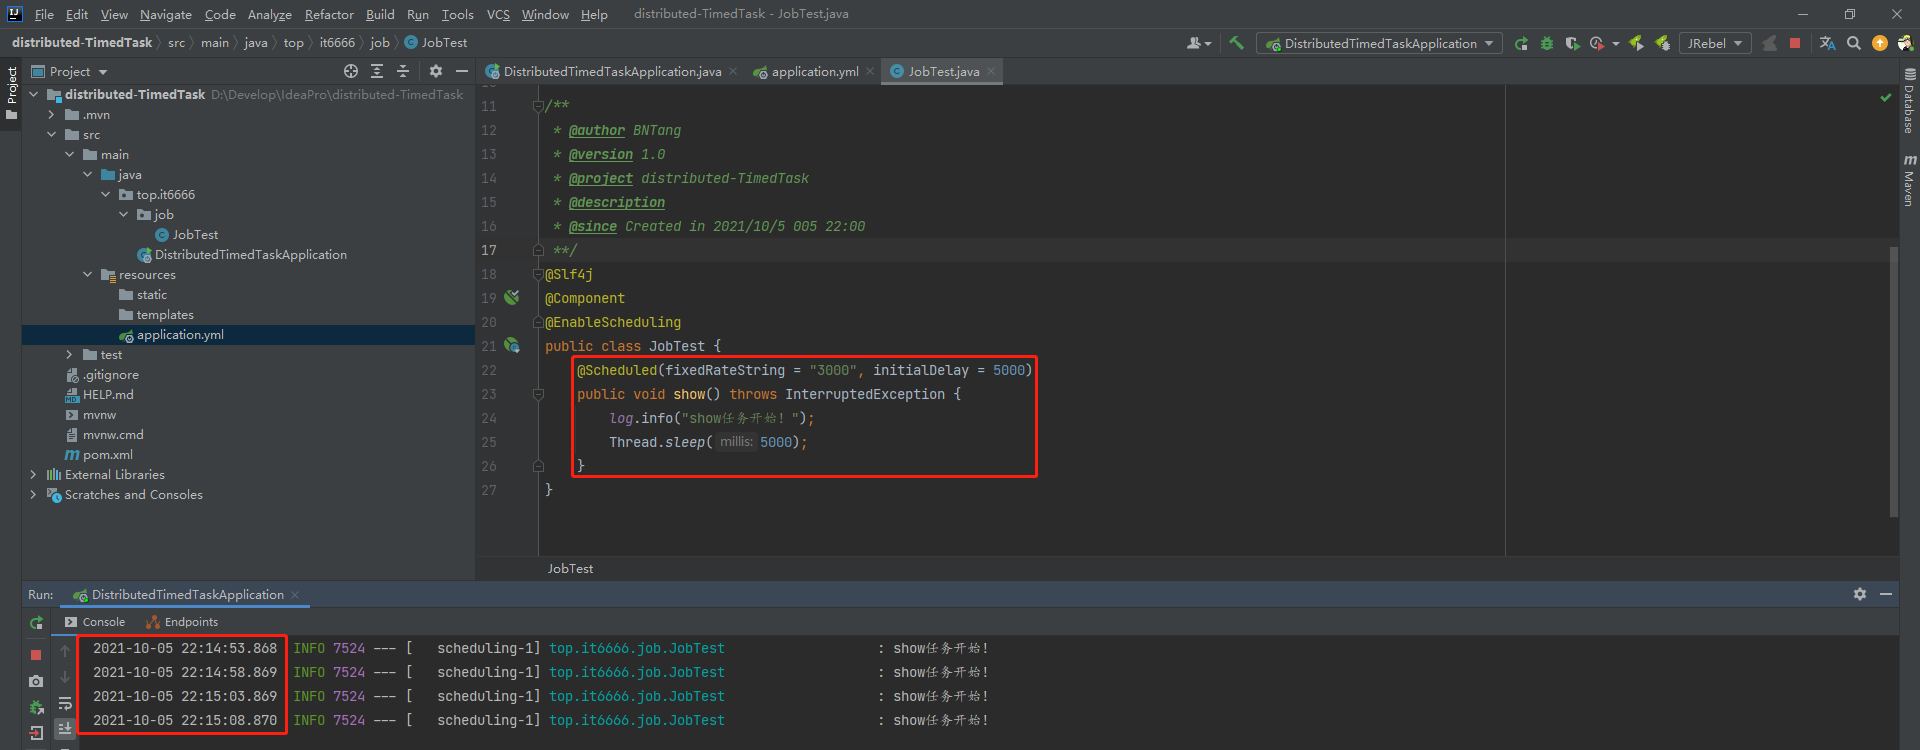1920x750 pixels.
Task: Fold the Javadoc comment at line 11
Action: coord(538,105)
